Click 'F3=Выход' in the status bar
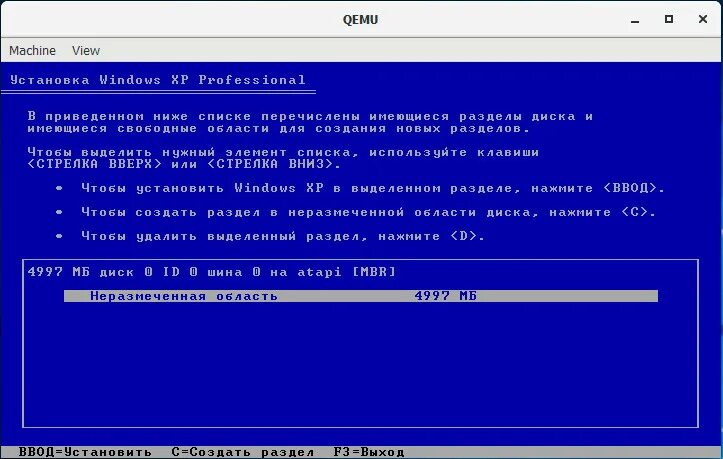This screenshot has width=723, height=459. click(369, 452)
